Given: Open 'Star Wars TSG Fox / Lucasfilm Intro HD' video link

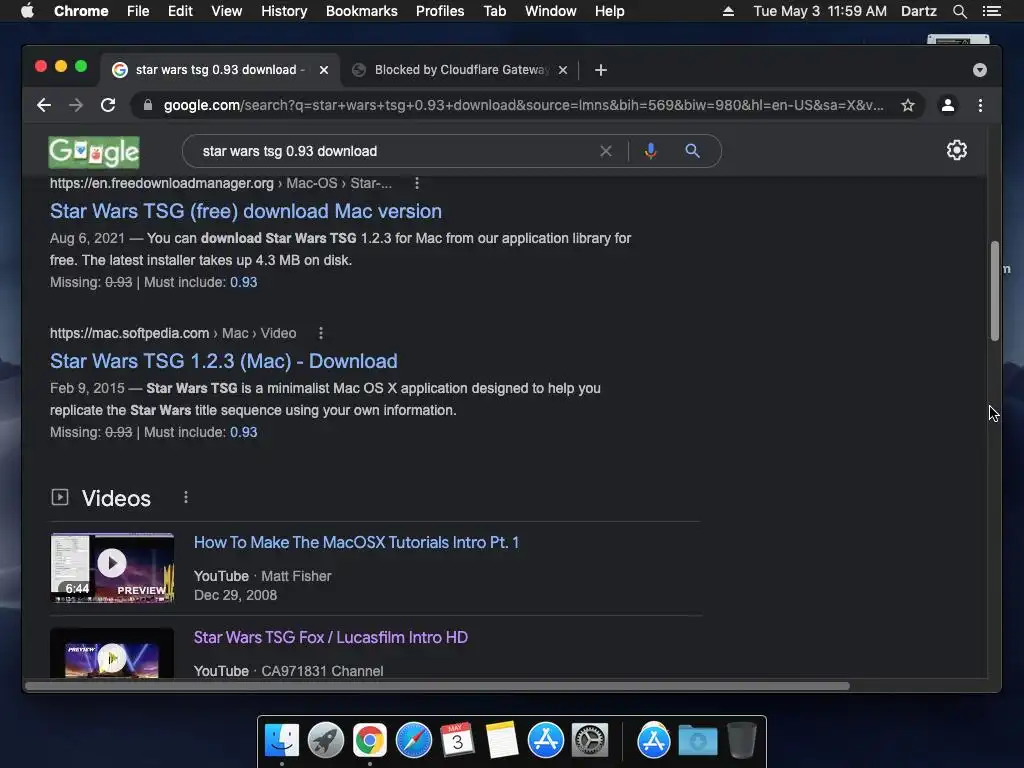Looking at the screenshot, I should (x=330, y=637).
